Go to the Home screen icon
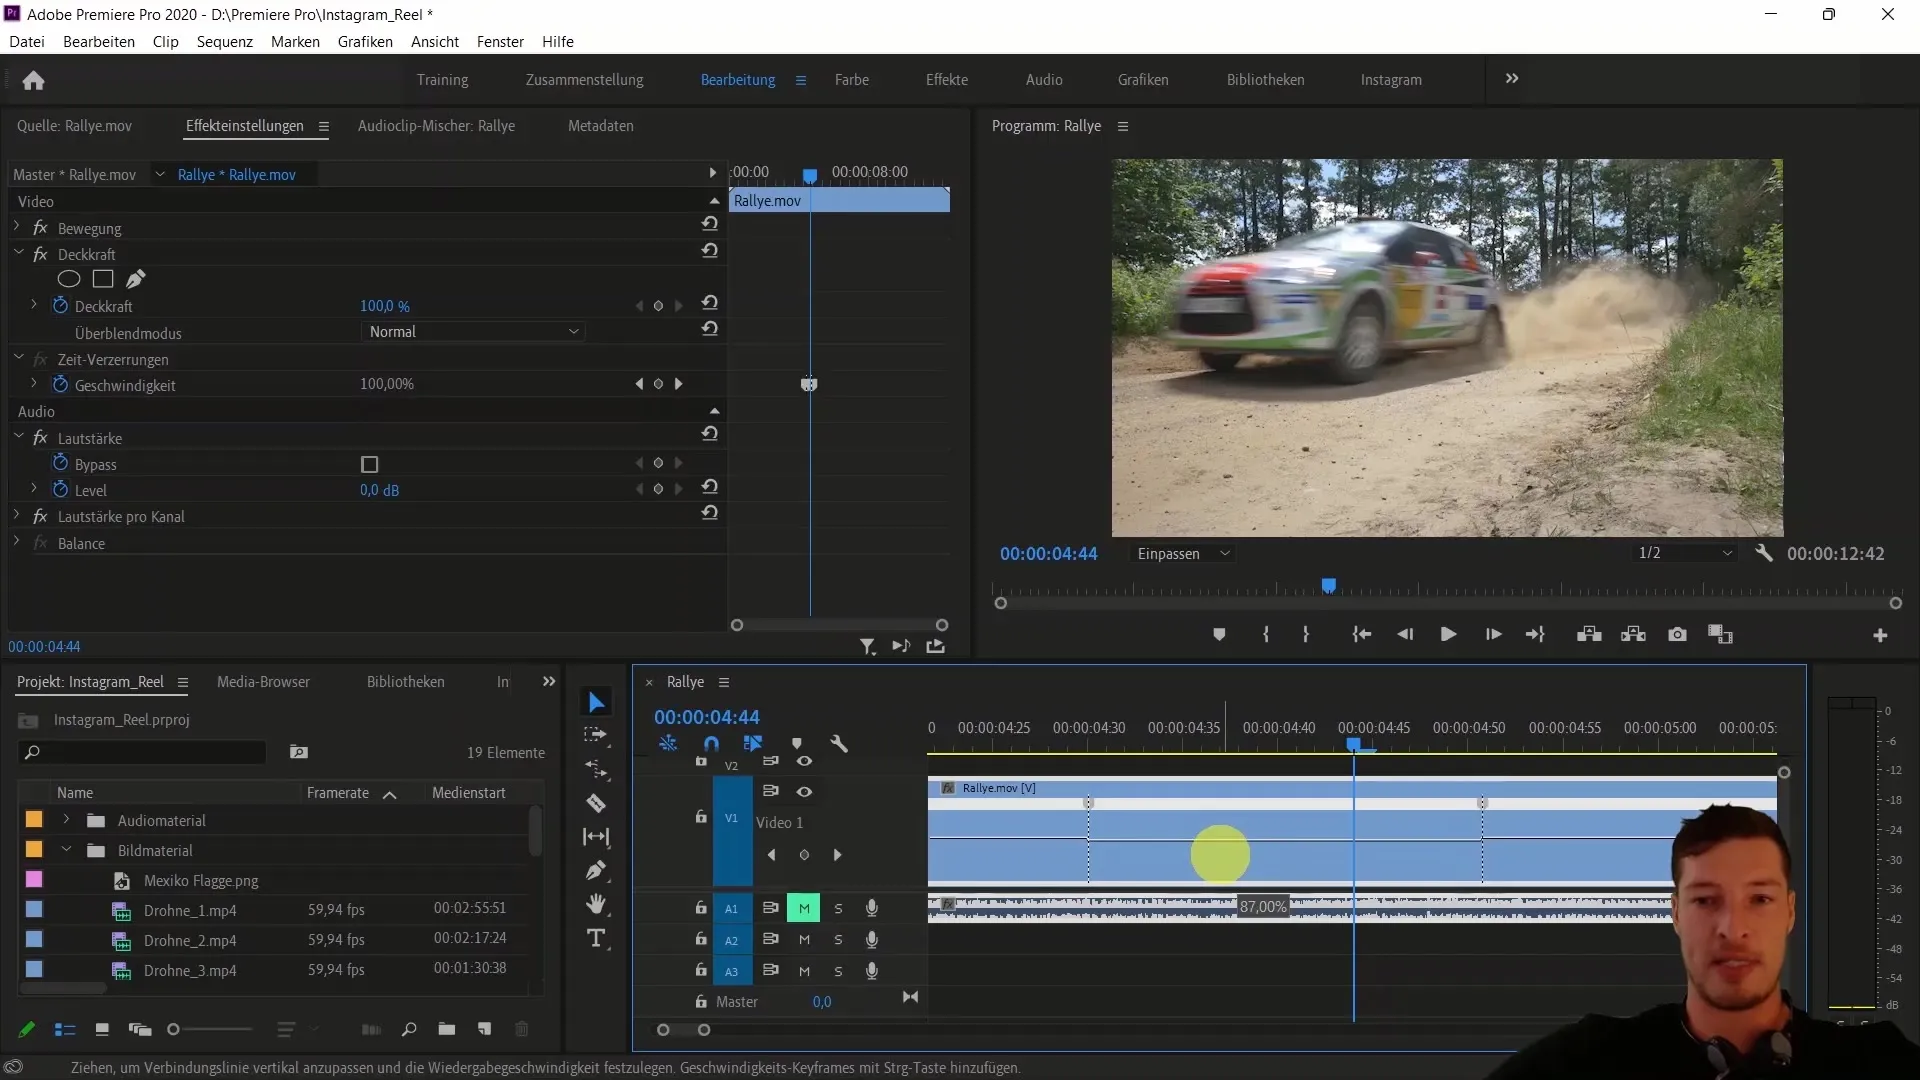 tap(33, 80)
